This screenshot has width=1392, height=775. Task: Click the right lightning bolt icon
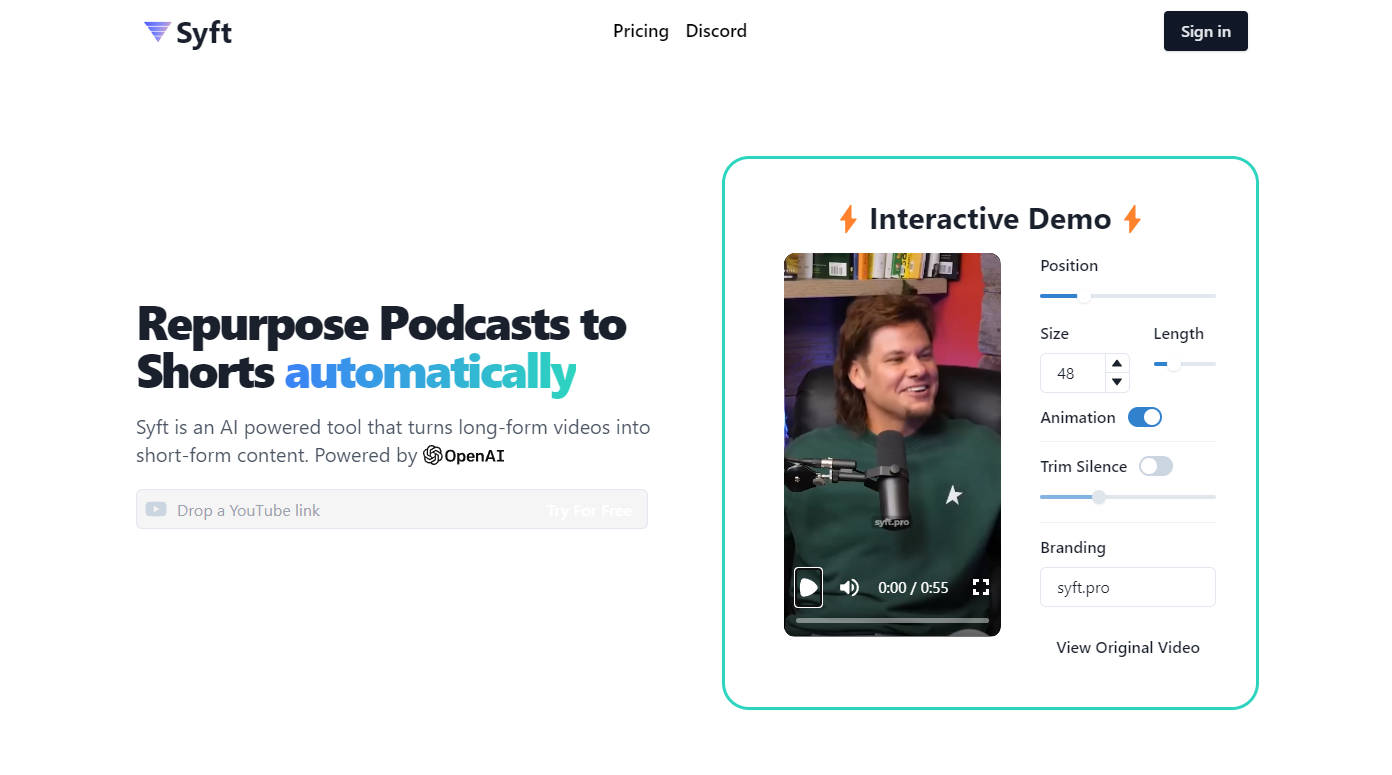(x=1132, y=219)
